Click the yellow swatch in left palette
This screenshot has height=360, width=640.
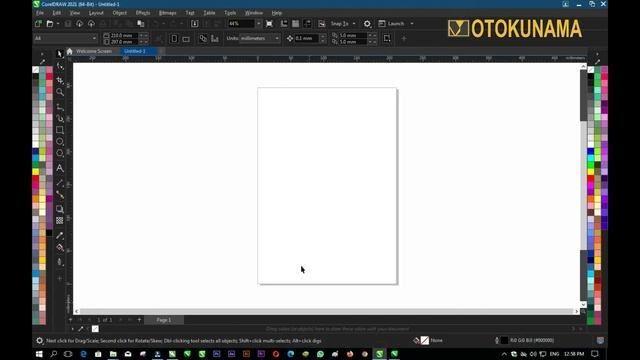[x=36, y=172]
